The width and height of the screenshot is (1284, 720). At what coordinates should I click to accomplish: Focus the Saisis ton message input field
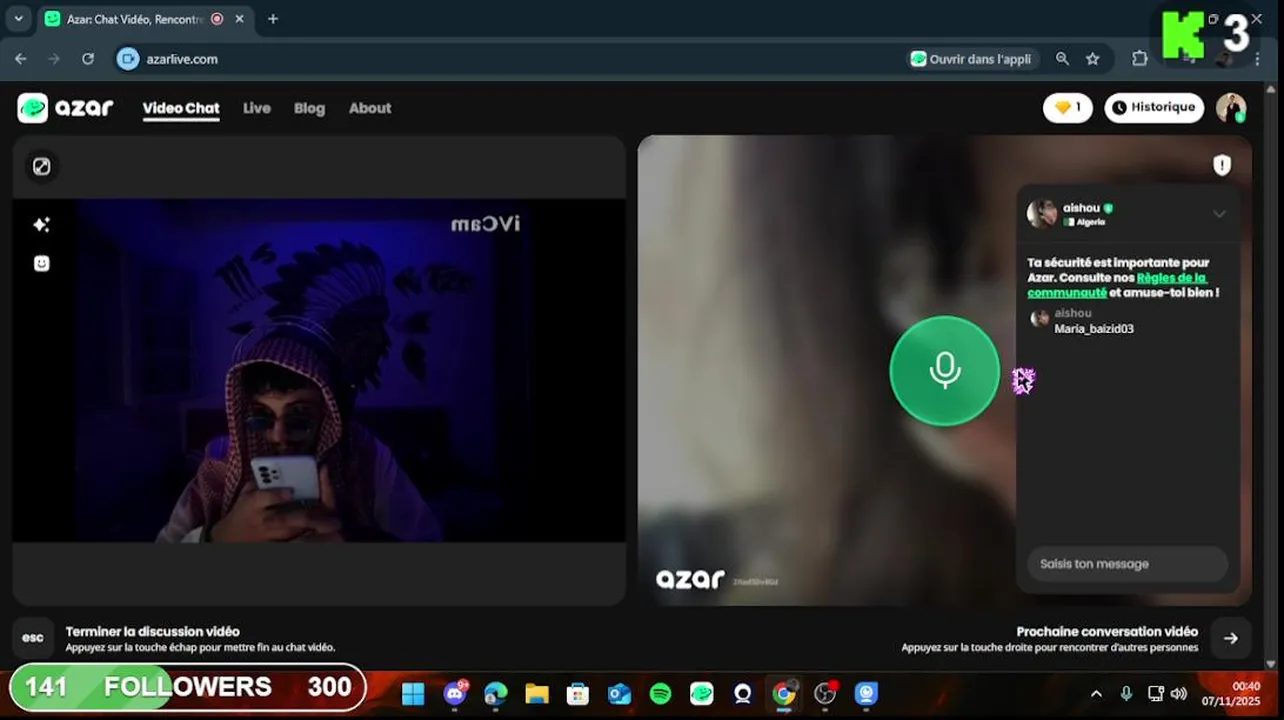pos(1127,564)
